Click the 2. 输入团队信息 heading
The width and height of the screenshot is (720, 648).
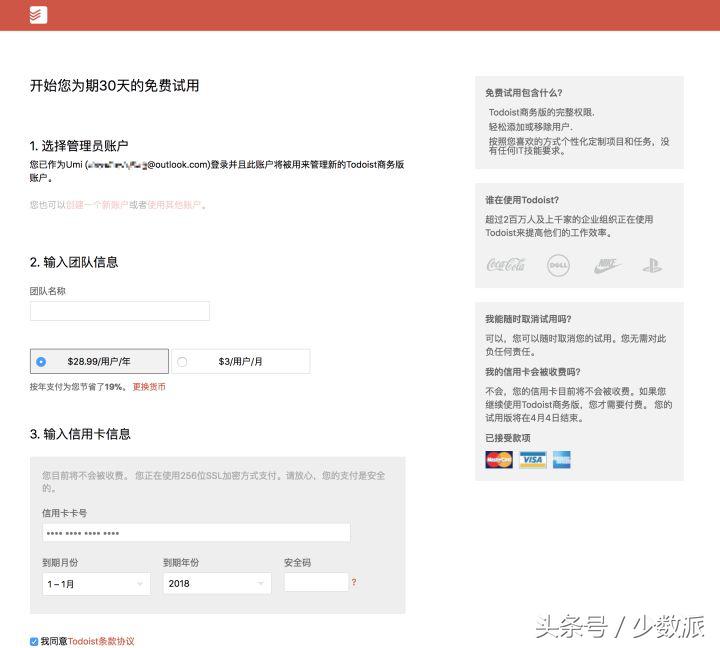[x=74, y=262]
